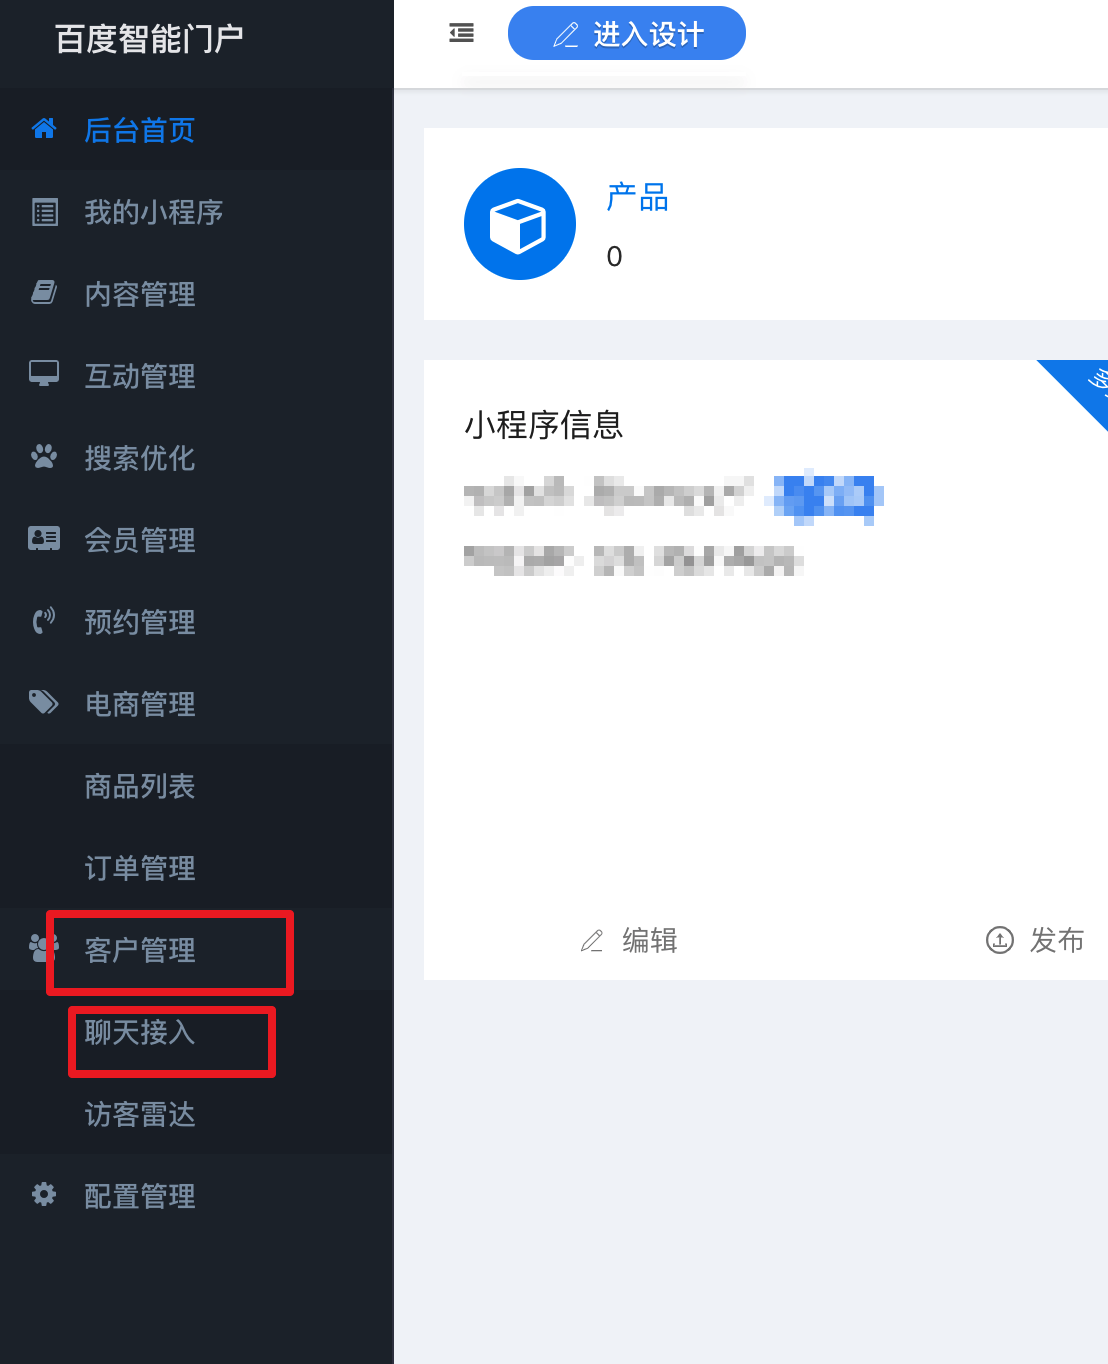Click the tags icon beside 电商管理
The image size is (1108, 1364).
tap(44, 702)
